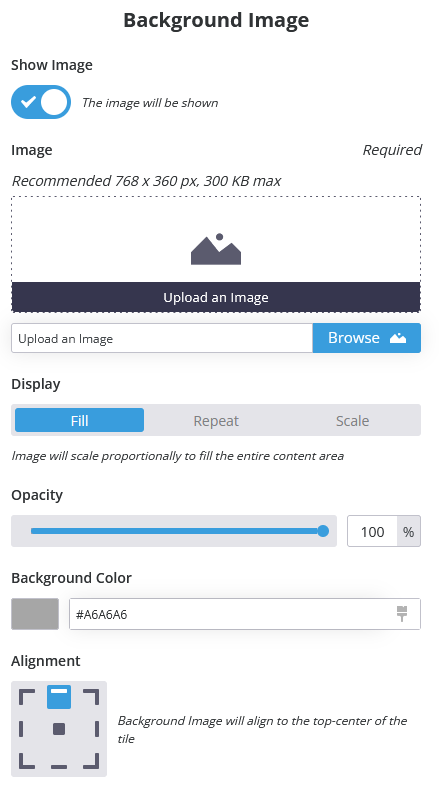This screenshot has width=439, height=790.
Task: Click the Browse button
Action: (x=366, y=338)
